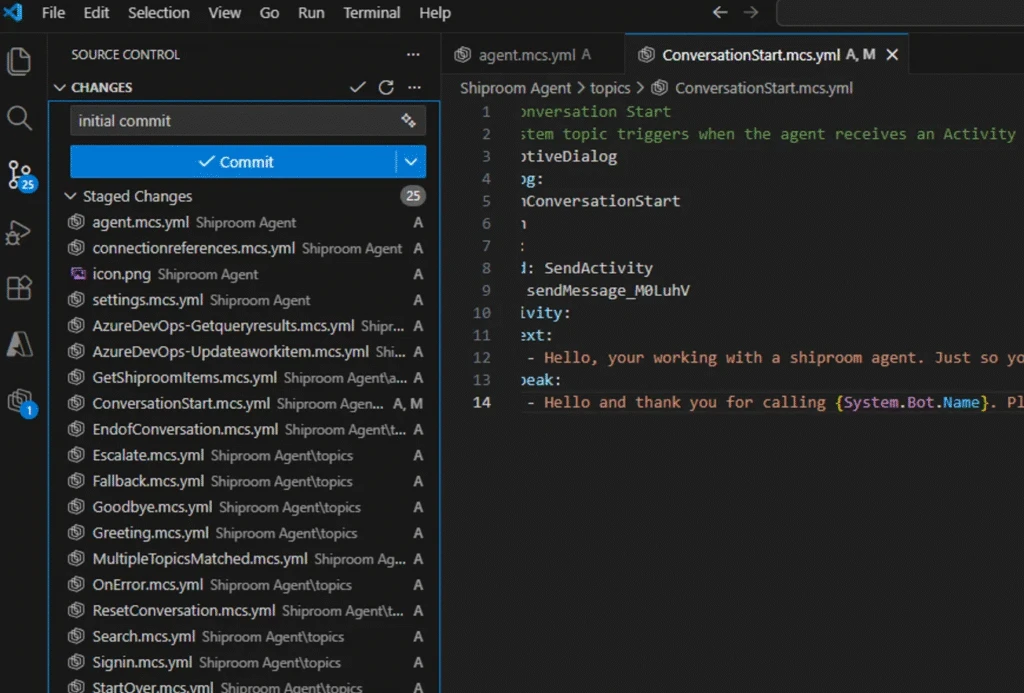The height and width of the screenshot is (693, 1024).
Task: Open the Extensions view icon
Action: [x=20, y=287]
